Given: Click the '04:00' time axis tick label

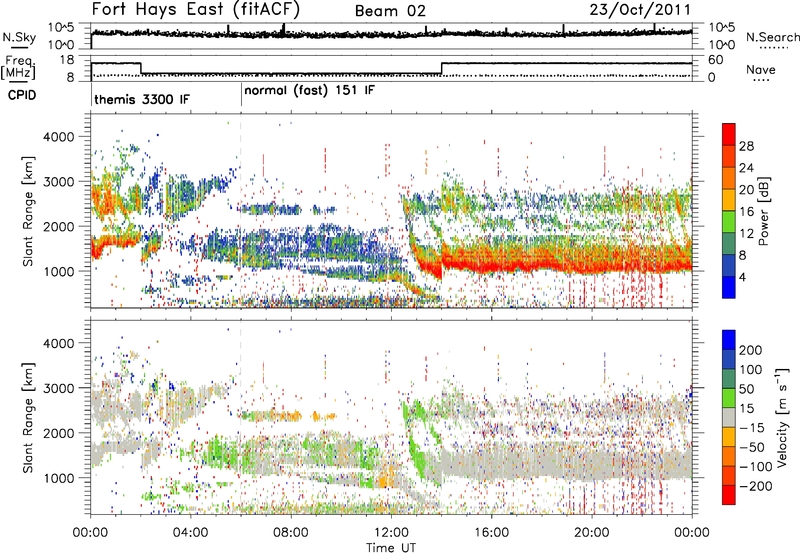Looking at the screenshot, I should tap(191, 533).
